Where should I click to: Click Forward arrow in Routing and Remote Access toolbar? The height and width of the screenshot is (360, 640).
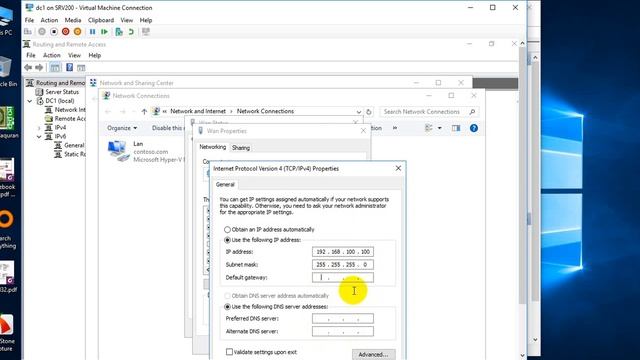(x=39, y=67)
